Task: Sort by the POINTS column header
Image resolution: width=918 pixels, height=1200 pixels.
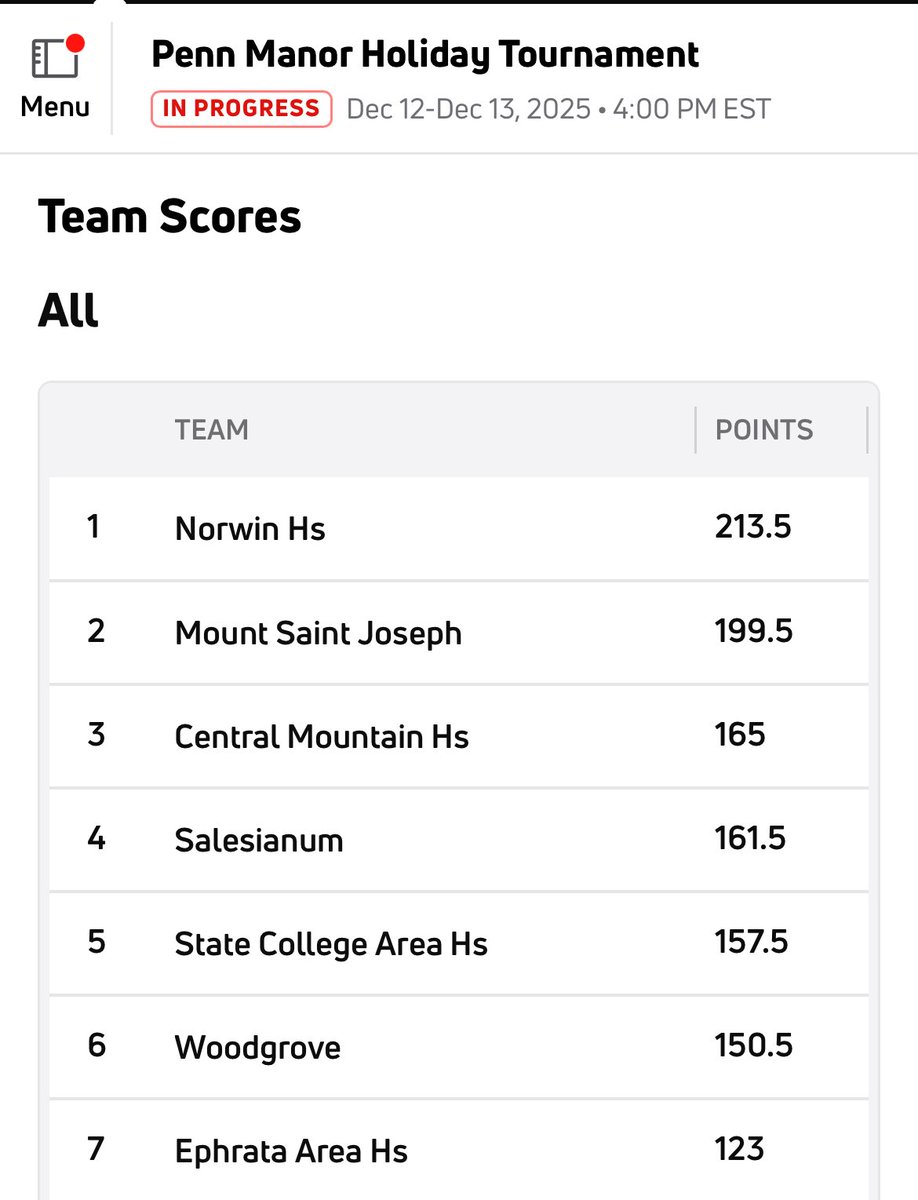Action: click(764, 430)
